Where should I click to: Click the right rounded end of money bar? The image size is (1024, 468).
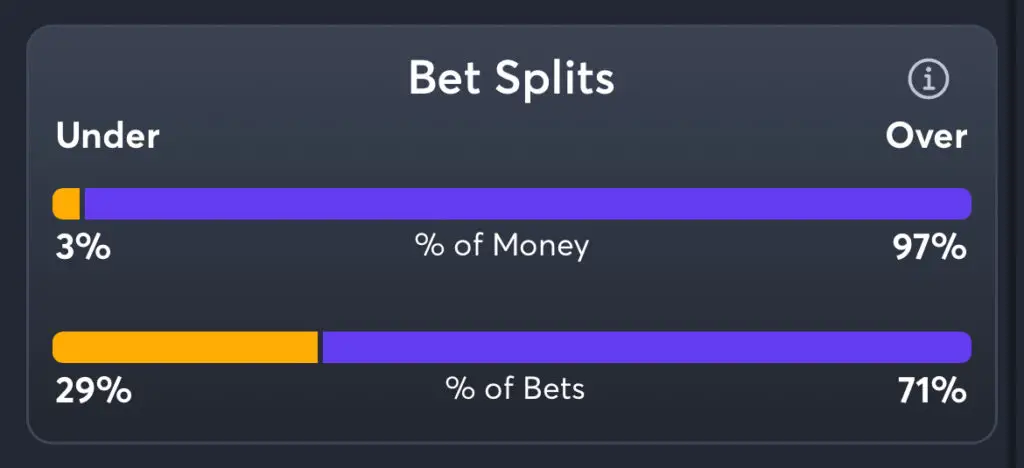[x=965, y=203]
